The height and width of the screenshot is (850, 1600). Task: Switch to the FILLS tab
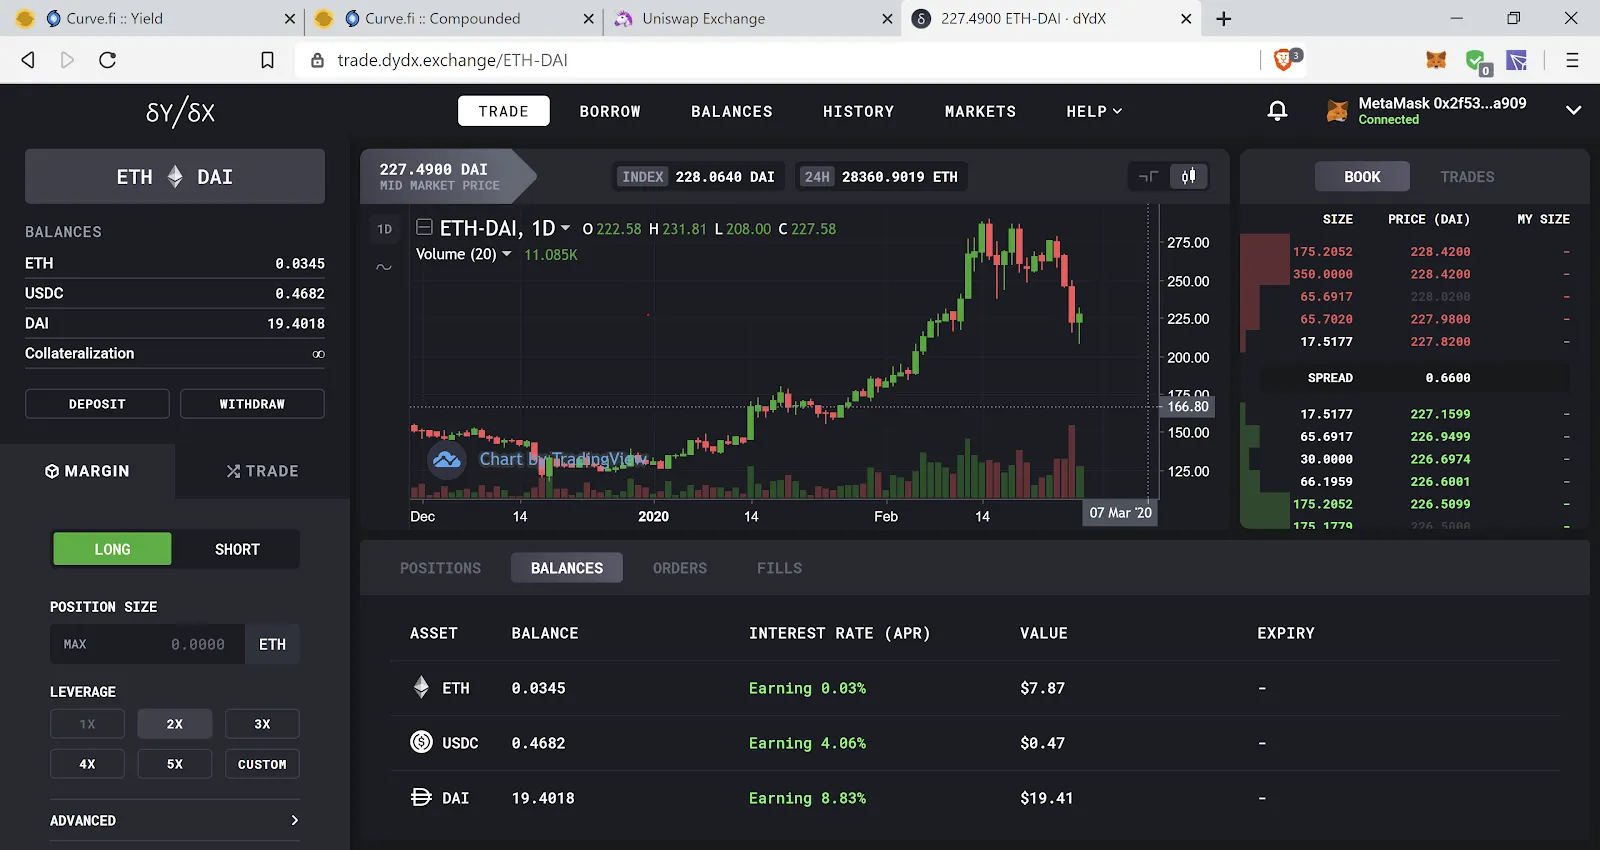click(x=780, y=568)
